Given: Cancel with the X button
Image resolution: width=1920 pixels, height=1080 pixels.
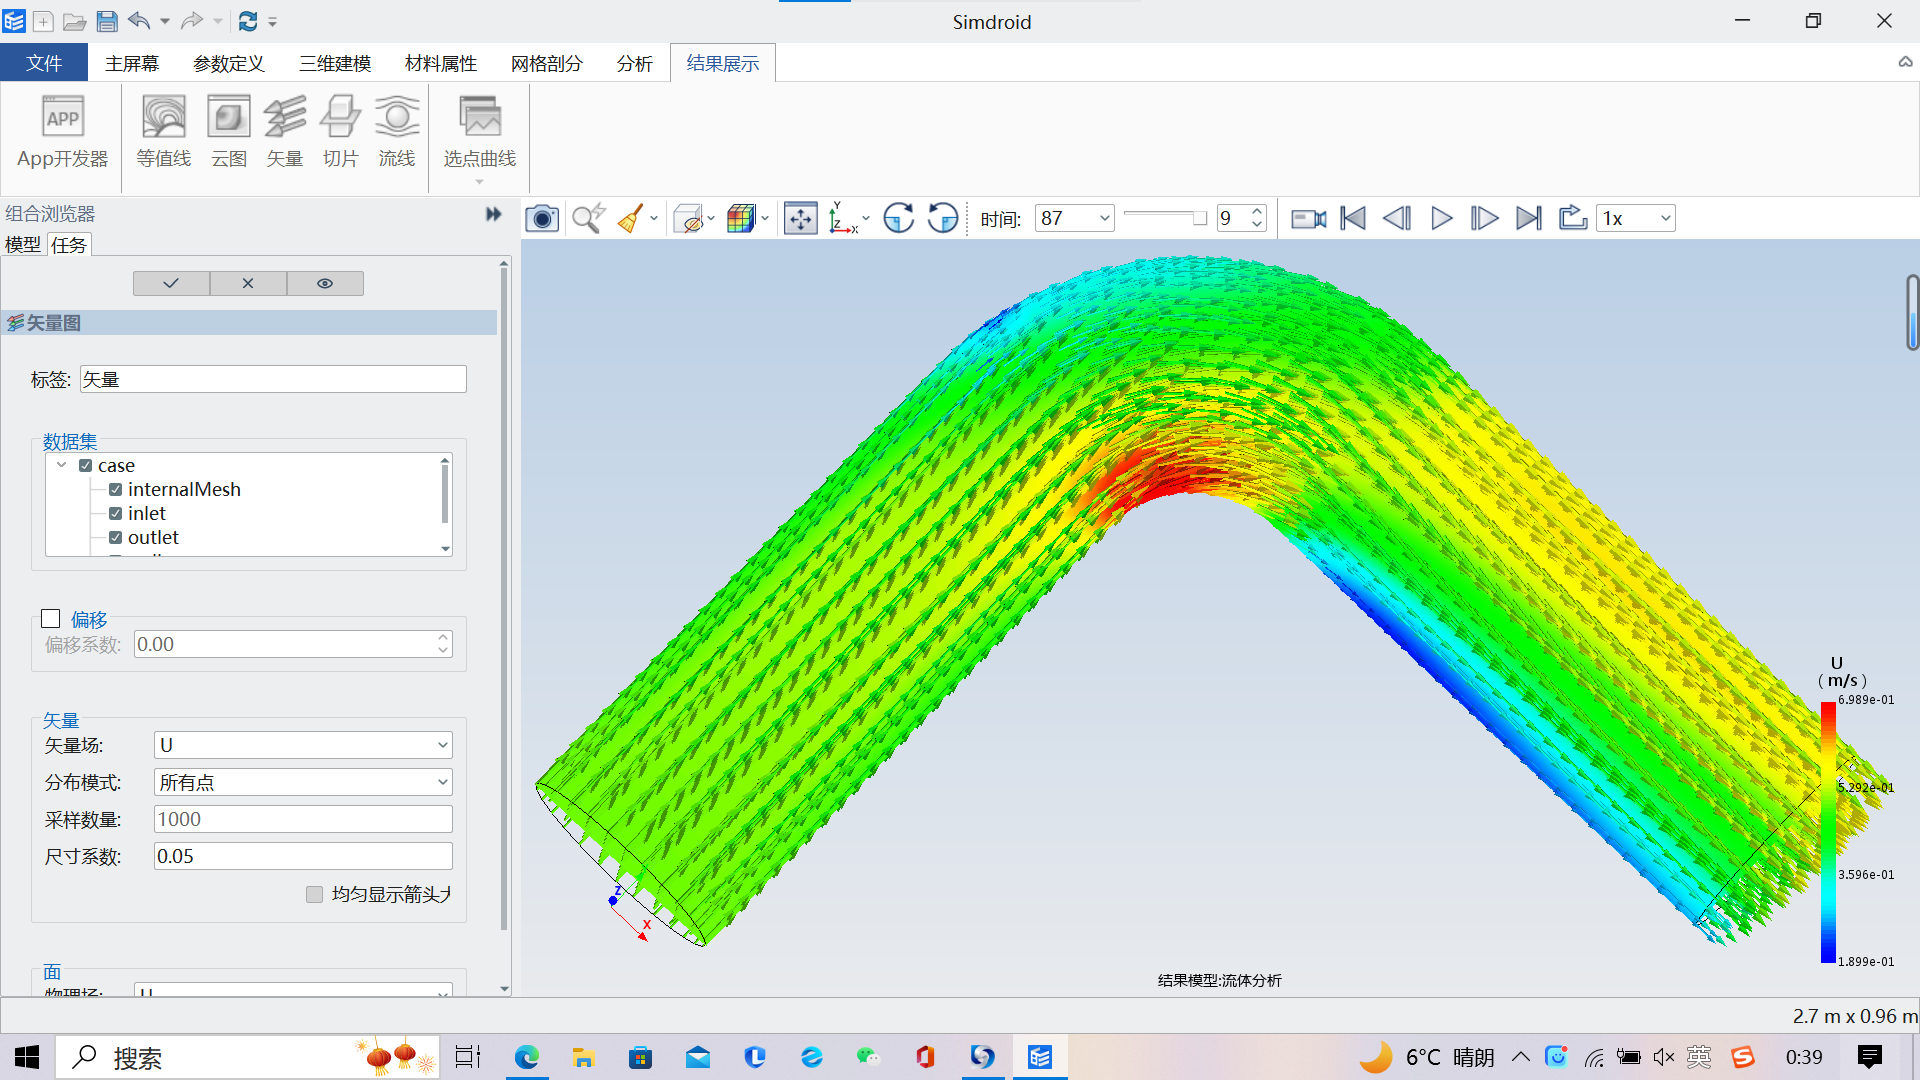Looking at the screenshot, I should (248, 283).
